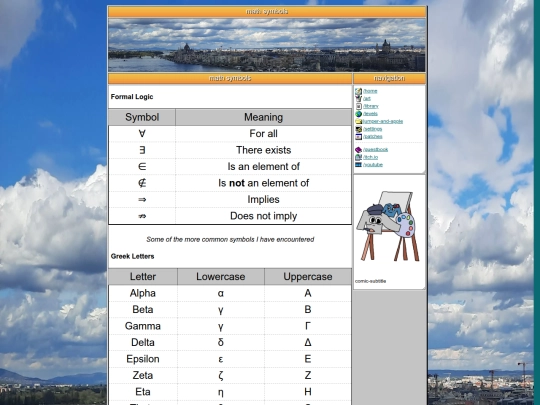Click the navigation panel header
Image resolution: width=540 pixels, height=405 pixels.
[x=390, y=79]
